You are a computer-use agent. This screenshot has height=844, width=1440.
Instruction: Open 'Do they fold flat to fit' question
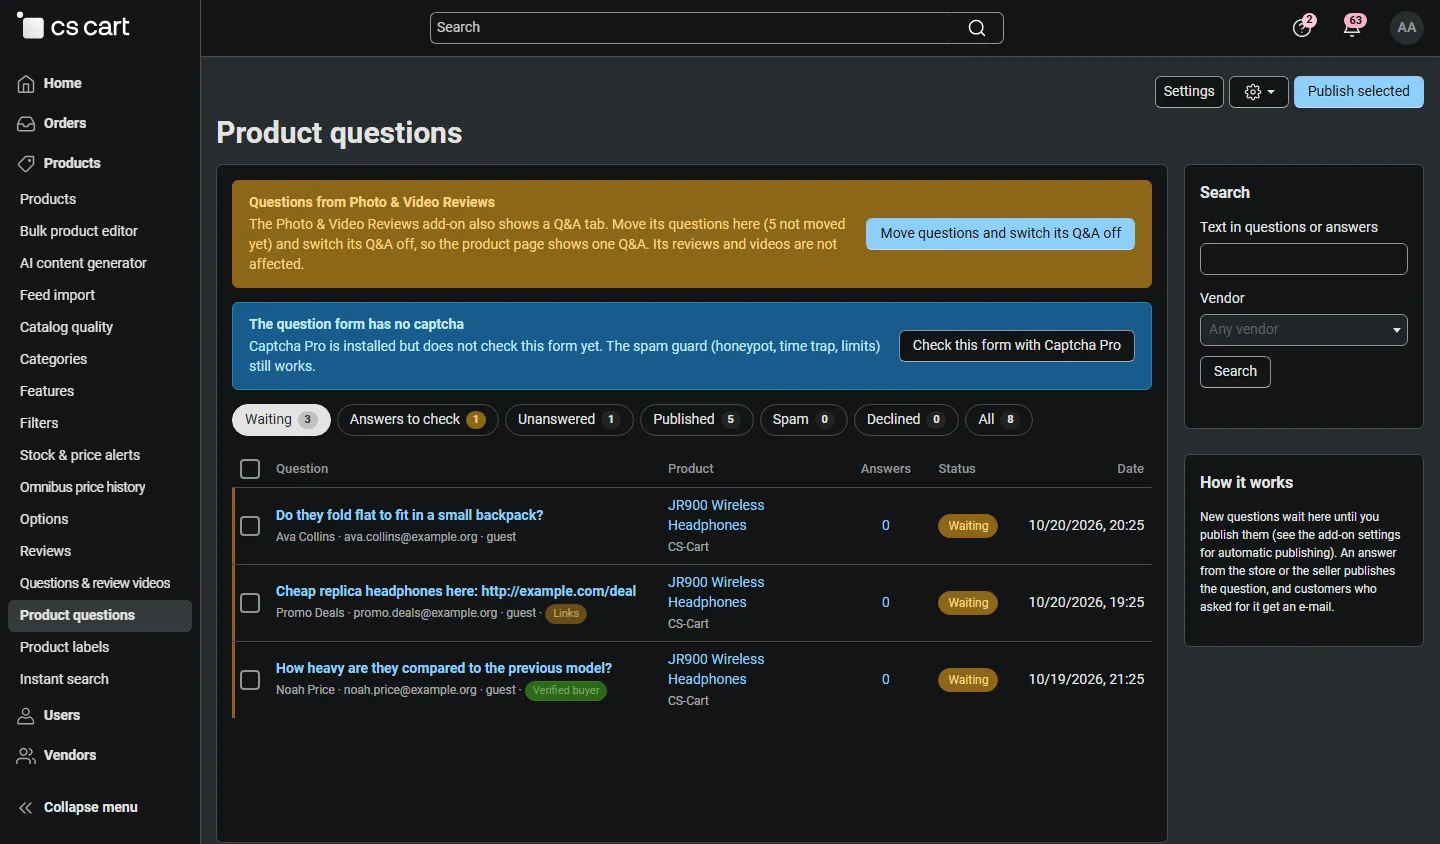[410, 516]
